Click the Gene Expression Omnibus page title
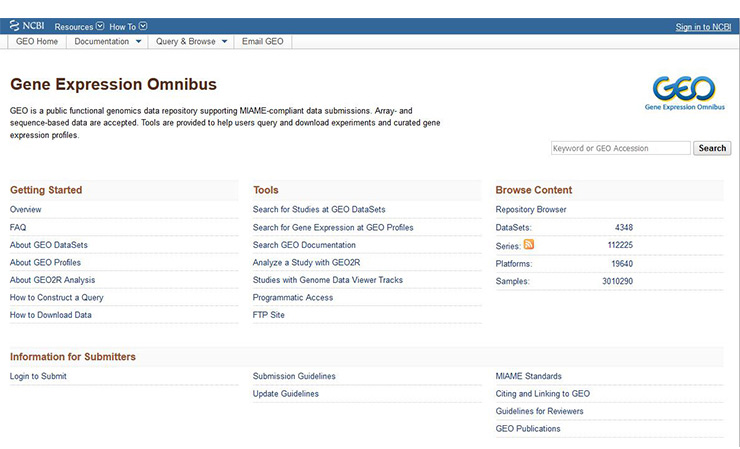Image resolution: width=740 pixels, height=449 pixels. coord(113,85)
